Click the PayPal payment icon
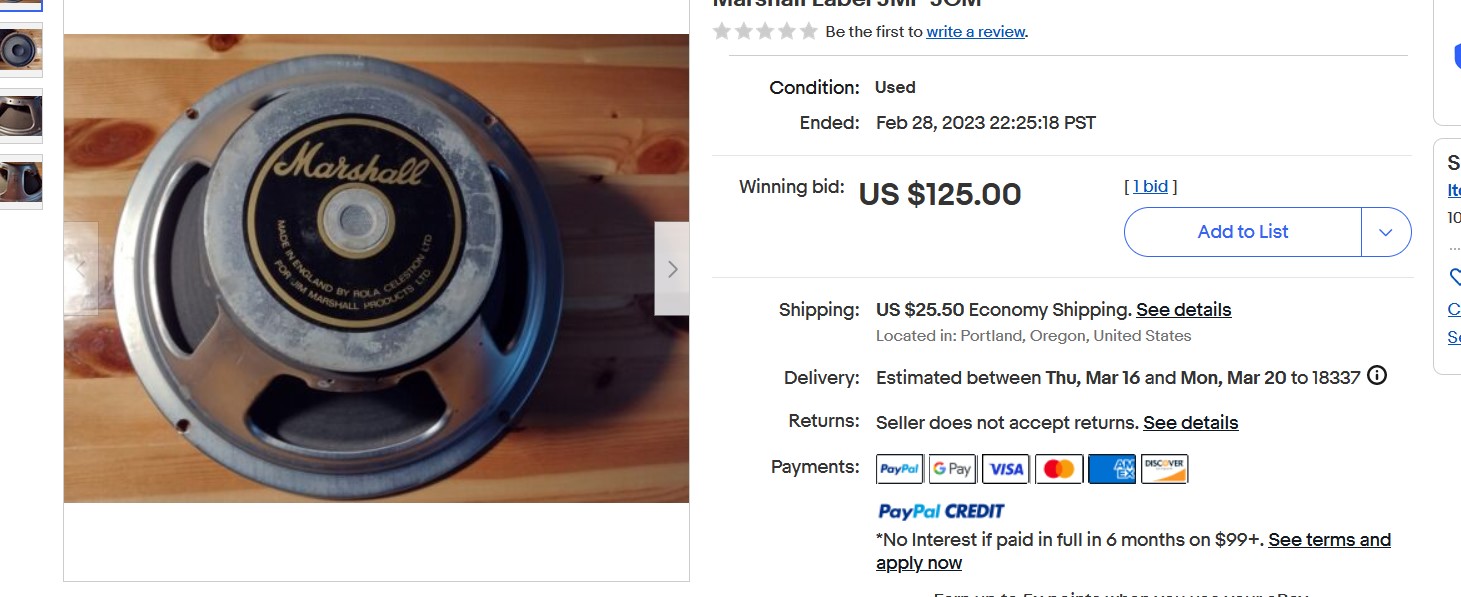The image size is (1461, 597). coord(900,468)
